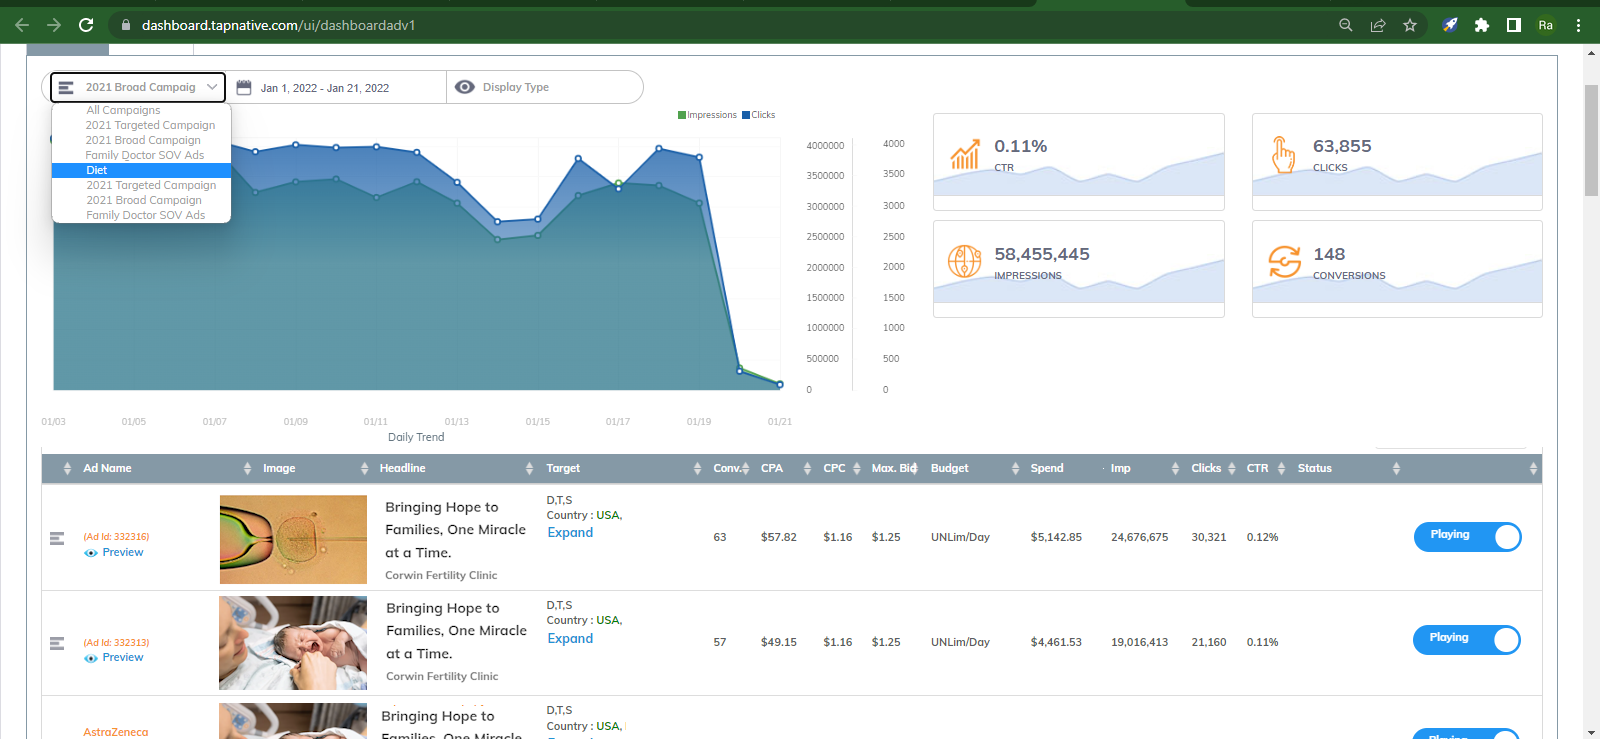Open the 148 Conversions summary card
Screen dimensions: 1600x739
click(1397, 268)
